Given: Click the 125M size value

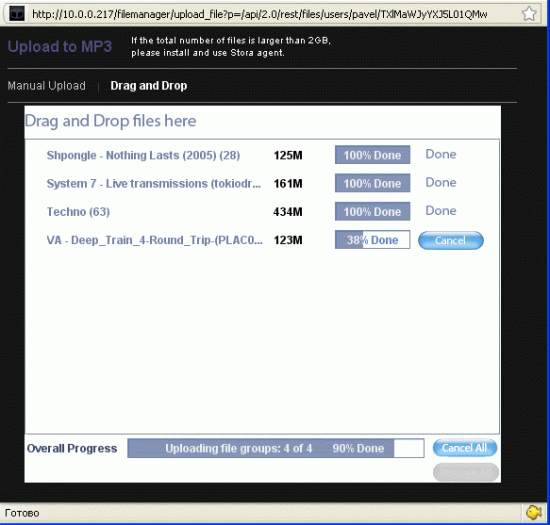Looking at the screenshot, I should [x=288, y=155].
